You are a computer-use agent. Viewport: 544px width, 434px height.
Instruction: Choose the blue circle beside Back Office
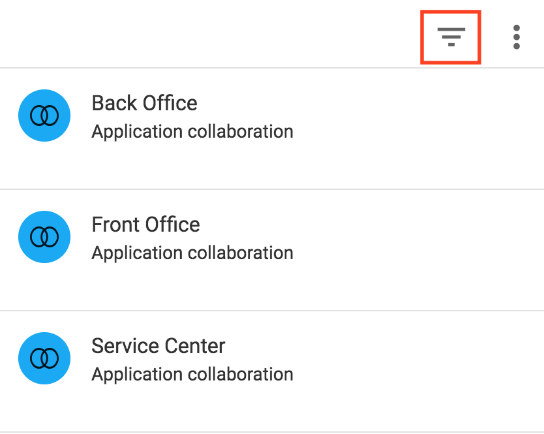click(44, 116)
